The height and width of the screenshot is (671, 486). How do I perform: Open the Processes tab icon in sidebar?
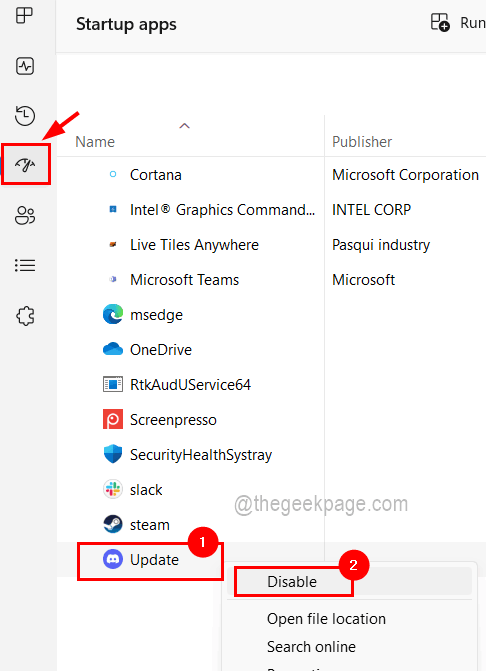click(x=24, y=15)
